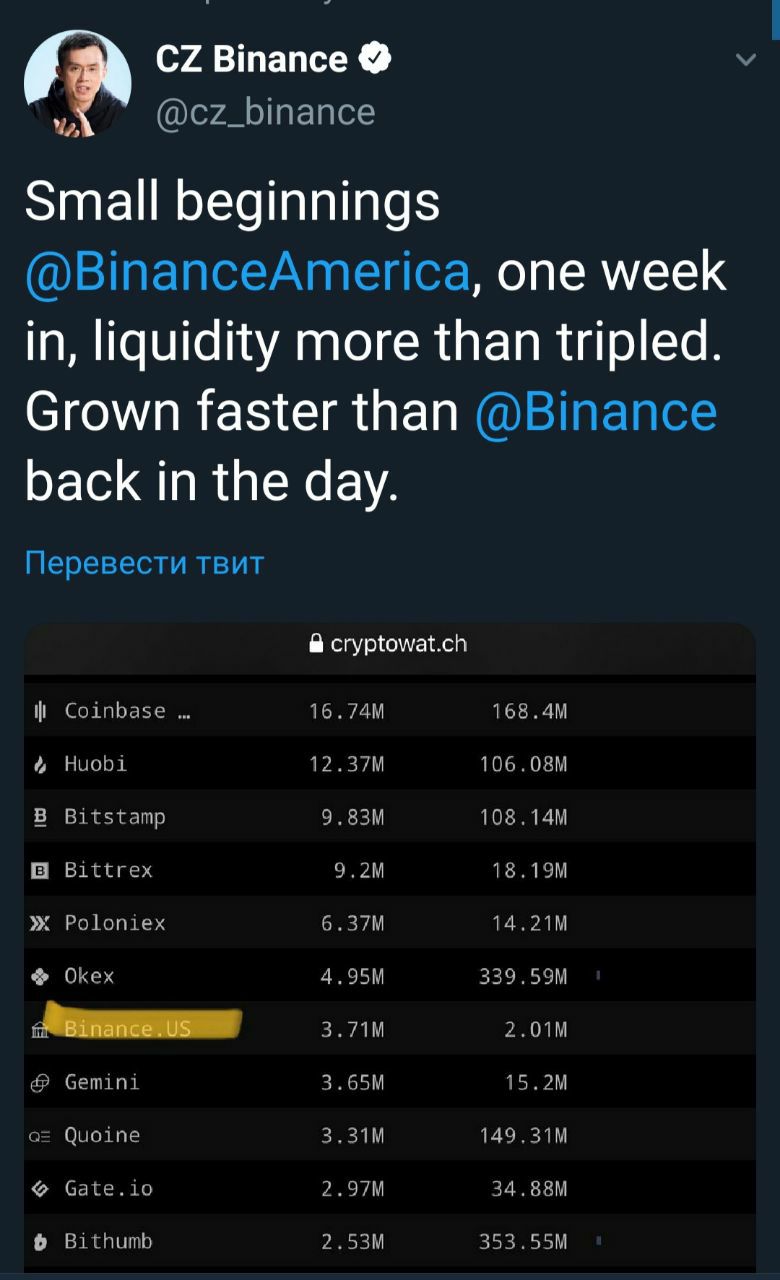Expand the tweet options chevron
780x1280 pixels.
[x=745, y=61]
